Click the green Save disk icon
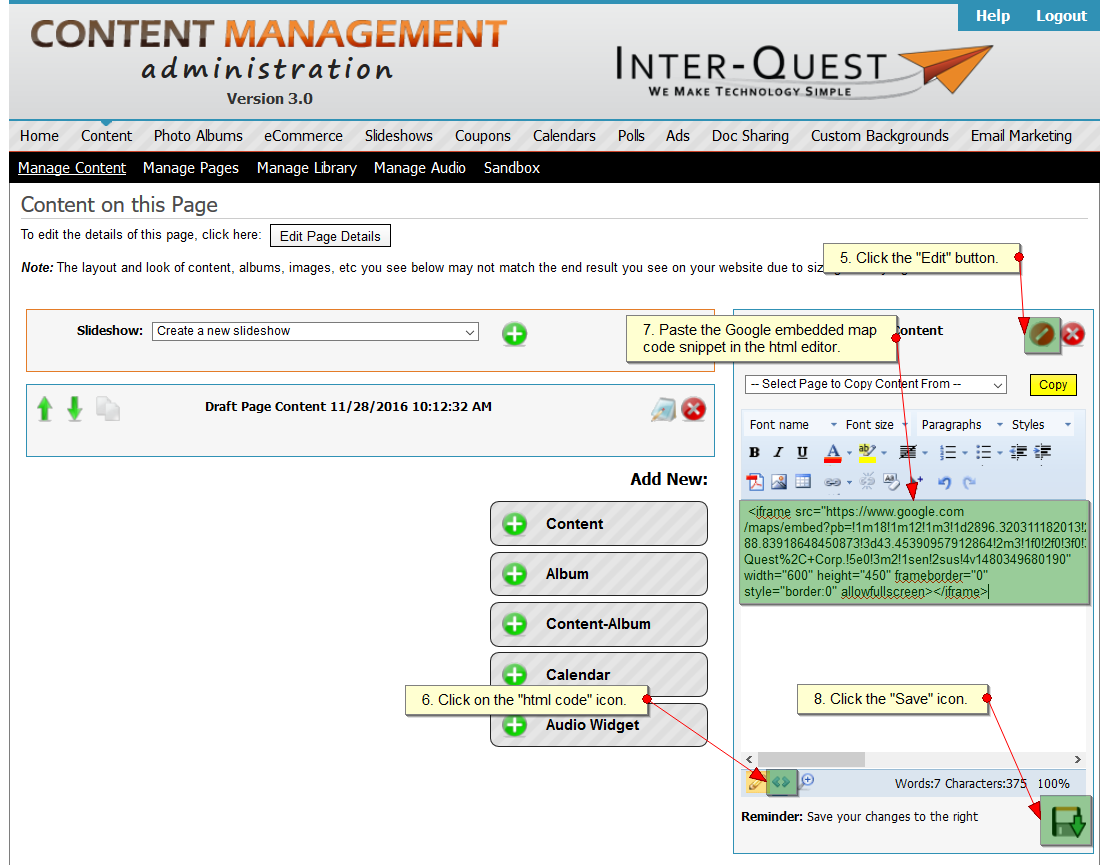This screenshot has width=1106, height=865. (x=1064, y=821)
